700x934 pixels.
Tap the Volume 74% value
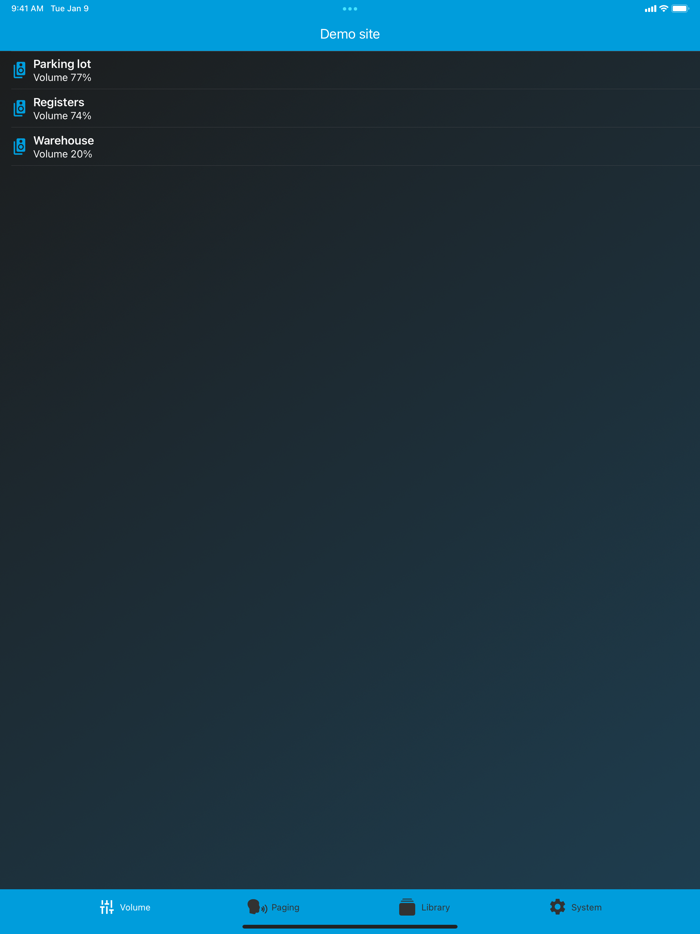pos(62,116)
